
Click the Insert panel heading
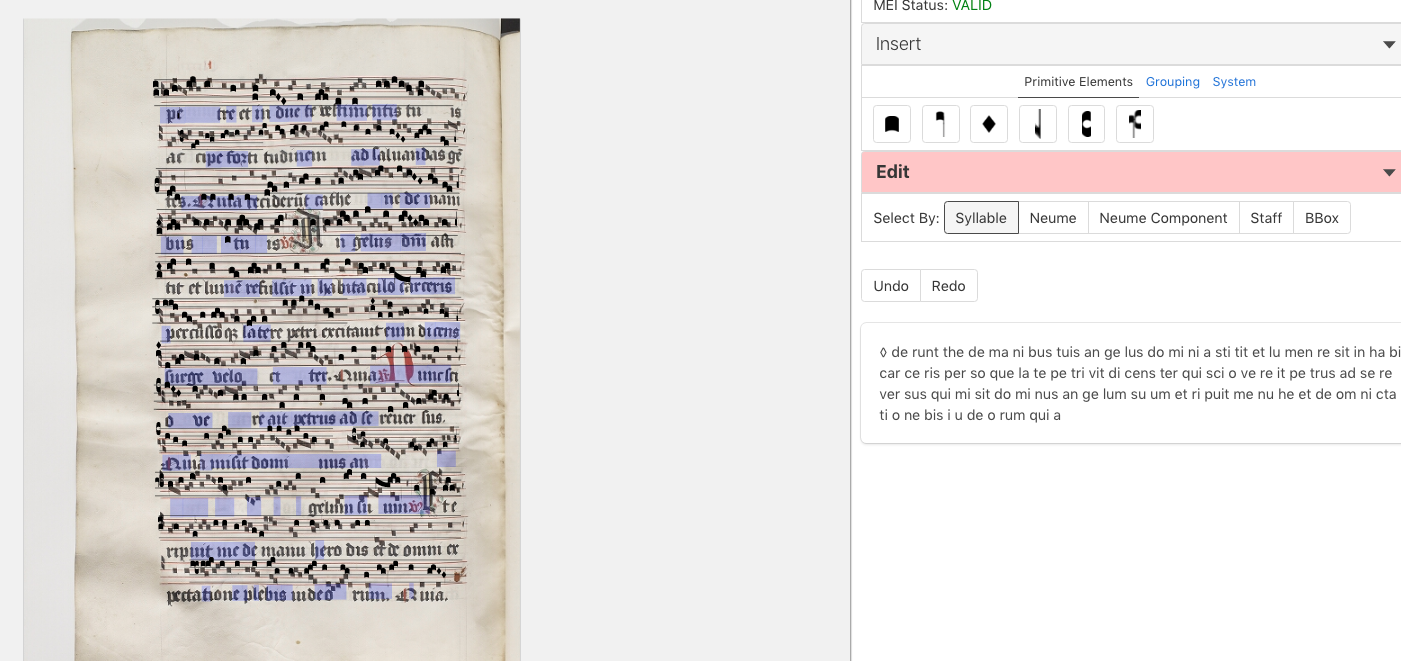(898, 44)
